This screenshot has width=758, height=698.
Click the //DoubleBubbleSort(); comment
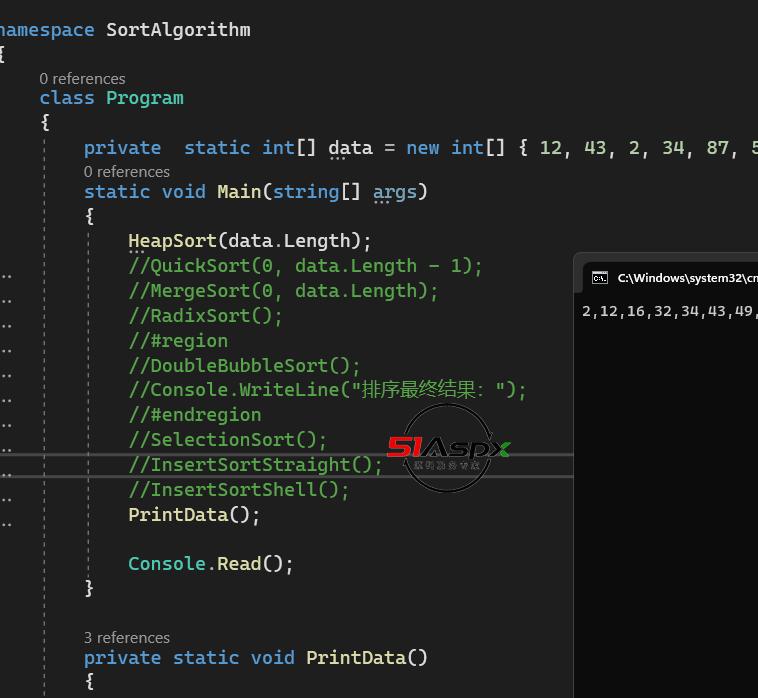[244, 366]
